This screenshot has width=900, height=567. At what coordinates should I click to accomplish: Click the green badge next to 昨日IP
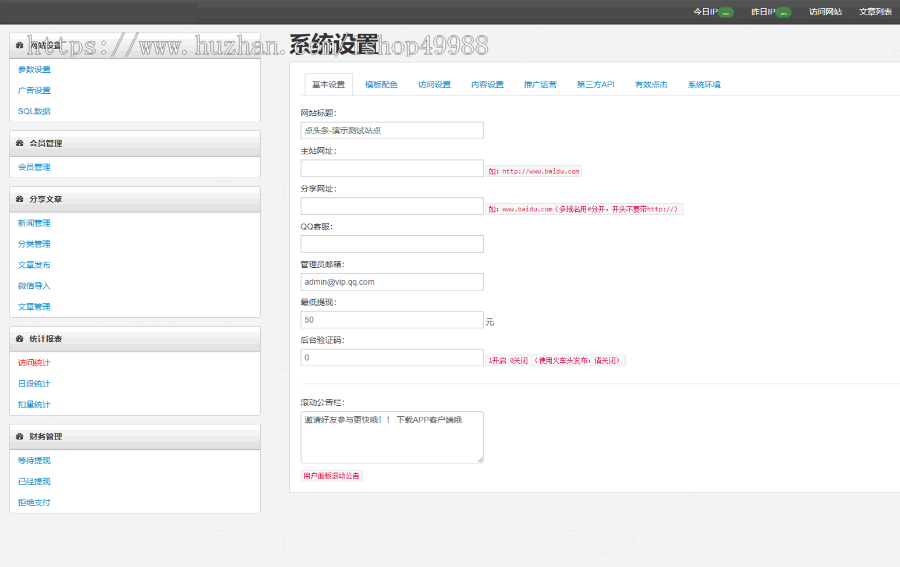tap(783, 12)
